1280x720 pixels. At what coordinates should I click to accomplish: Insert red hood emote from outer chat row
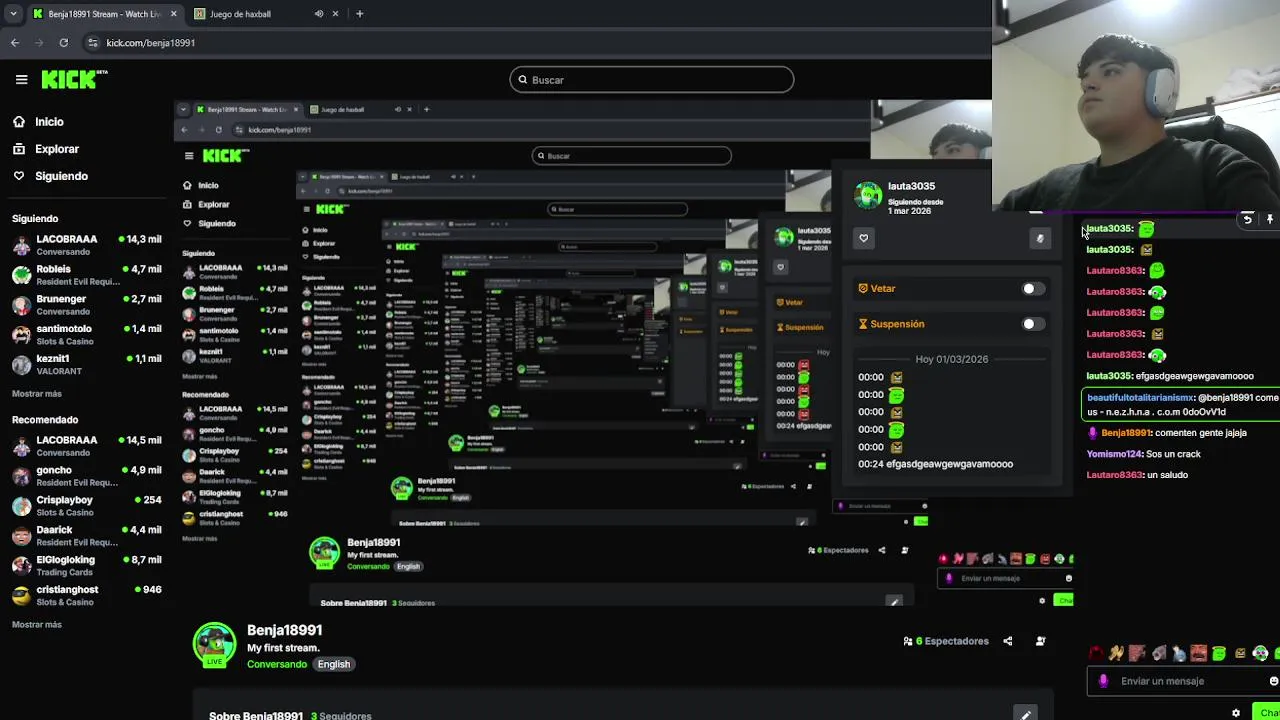1097,654
